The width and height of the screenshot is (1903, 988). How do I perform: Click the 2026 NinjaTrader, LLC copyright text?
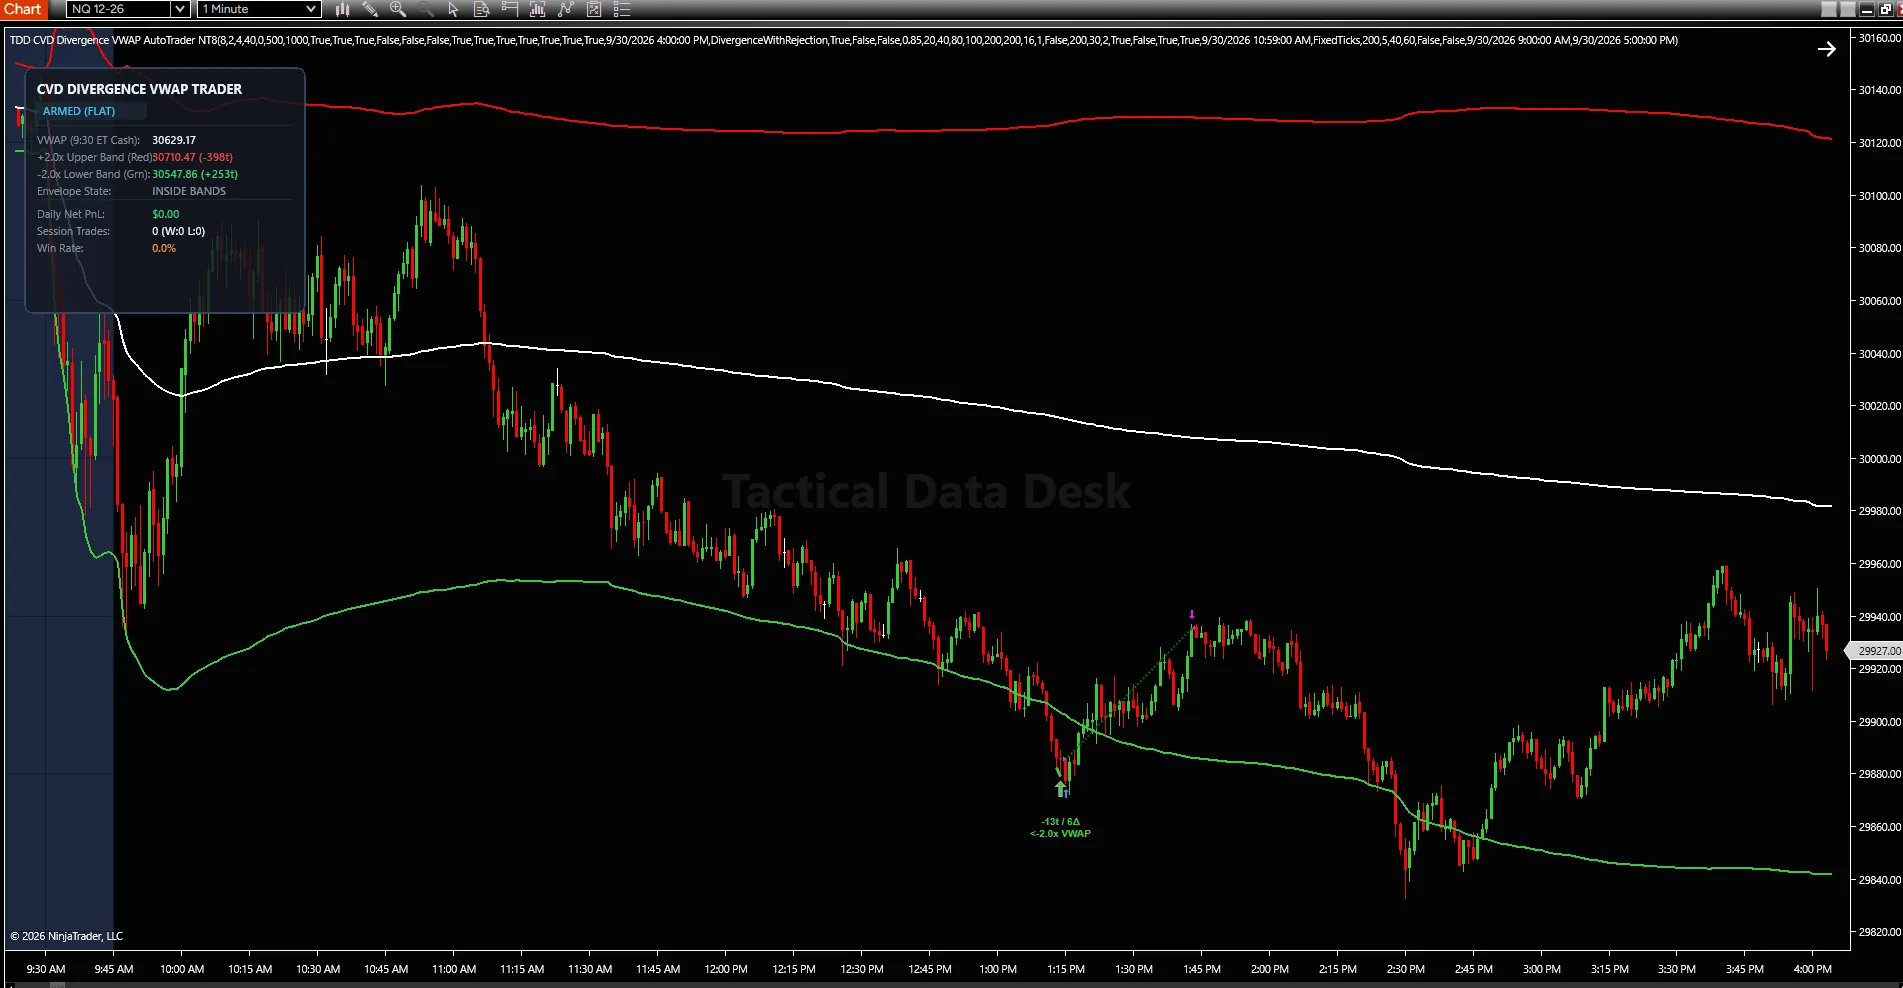(67, 936)
